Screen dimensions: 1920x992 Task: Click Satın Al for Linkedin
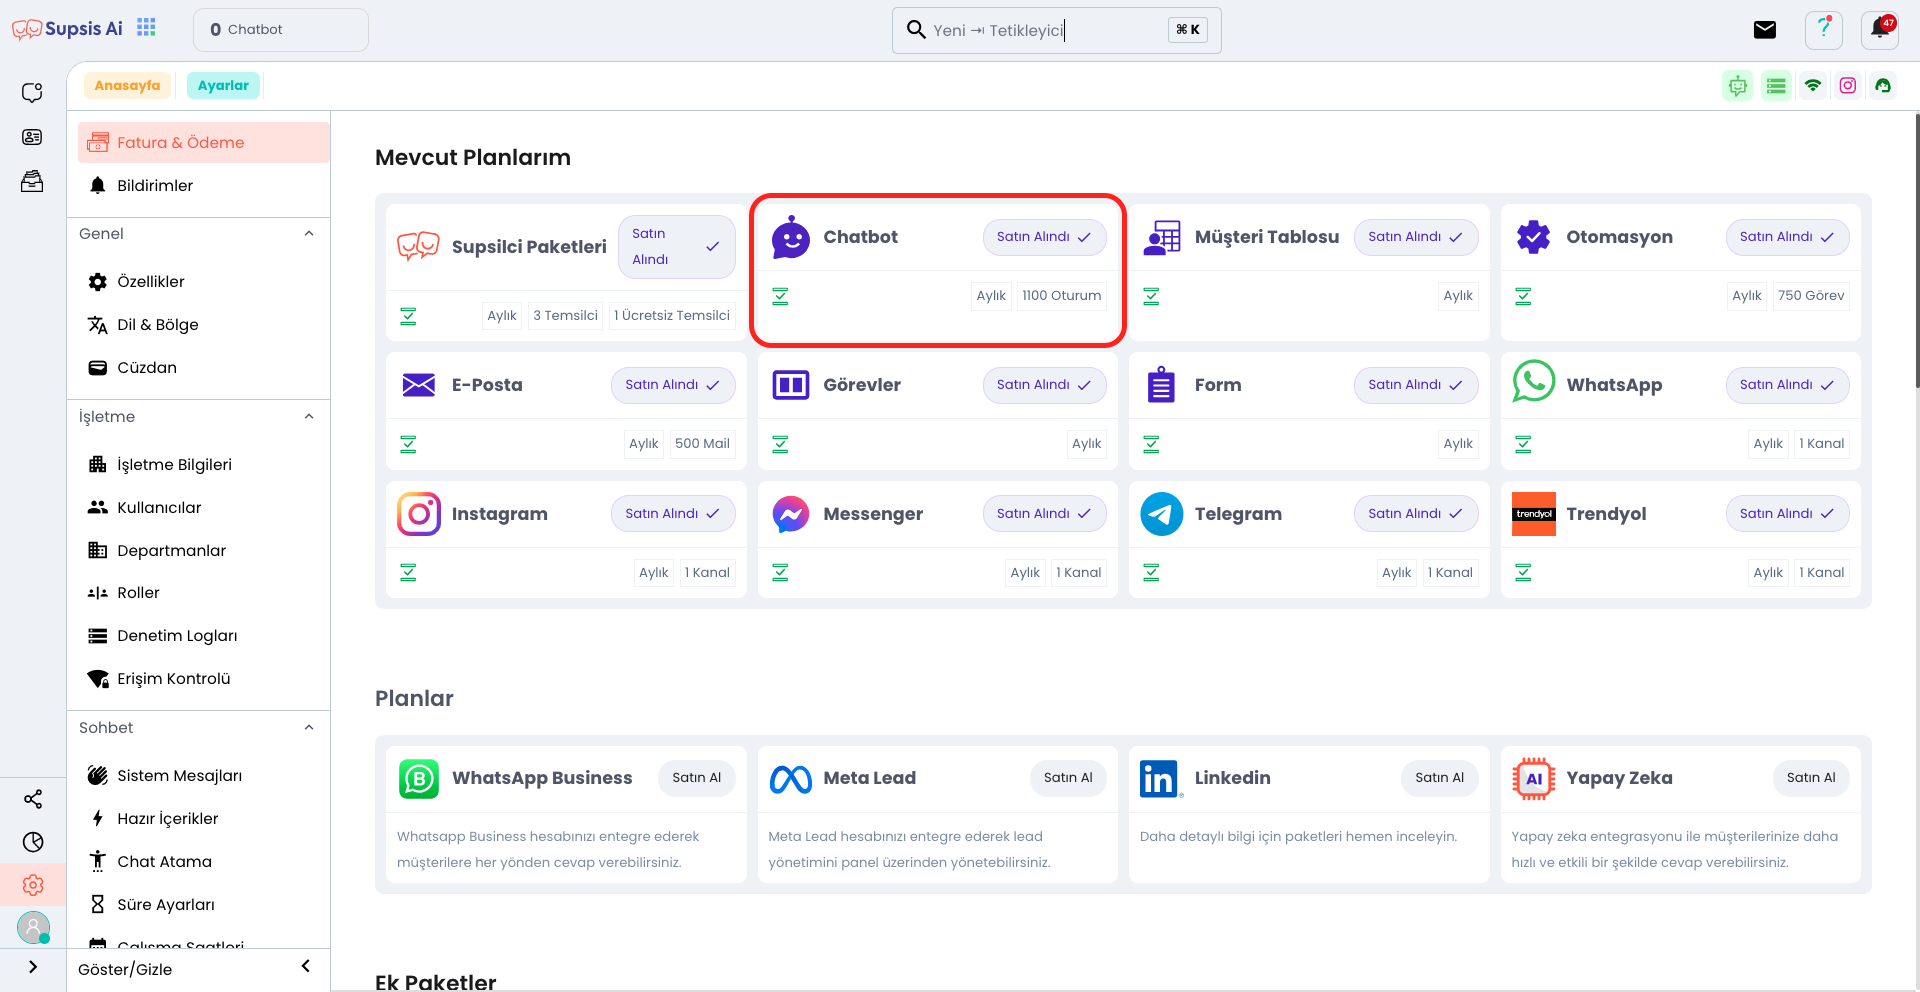(1440, 778)
